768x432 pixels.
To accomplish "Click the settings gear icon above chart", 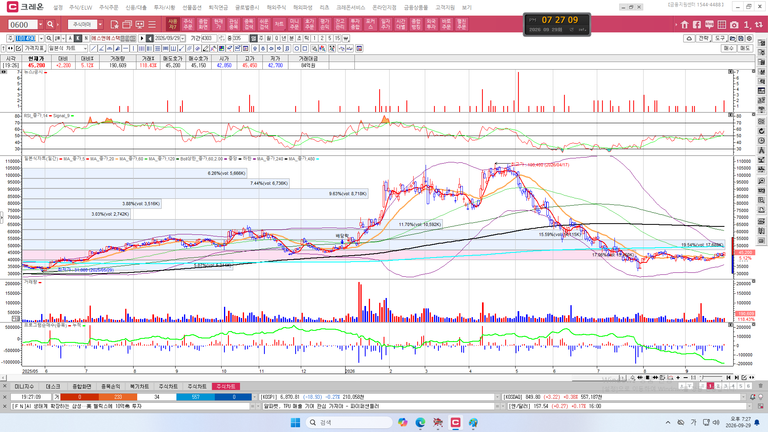I will pyautogui.click(x=749, y=38).
